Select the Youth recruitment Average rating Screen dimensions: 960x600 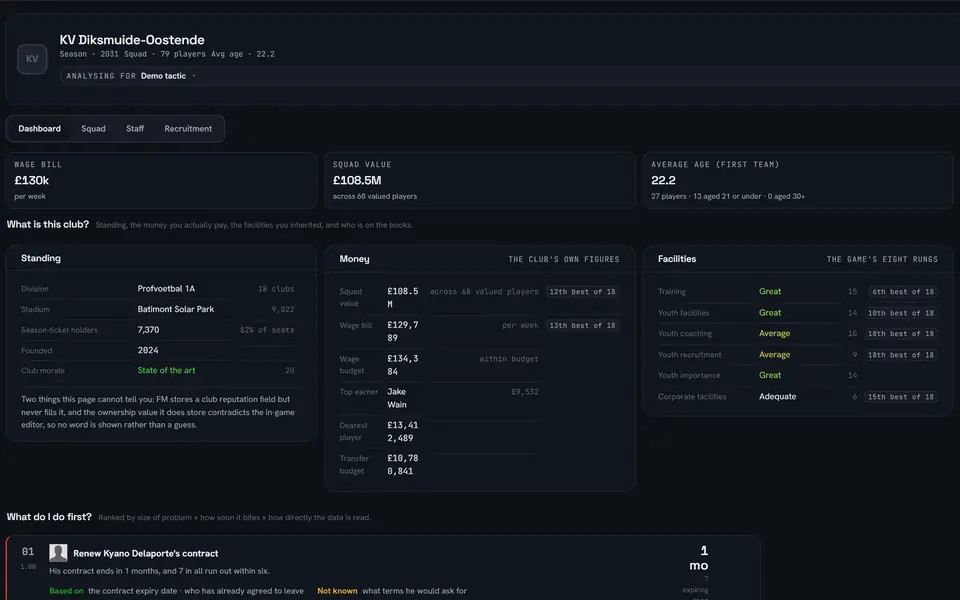click(774, 355)
